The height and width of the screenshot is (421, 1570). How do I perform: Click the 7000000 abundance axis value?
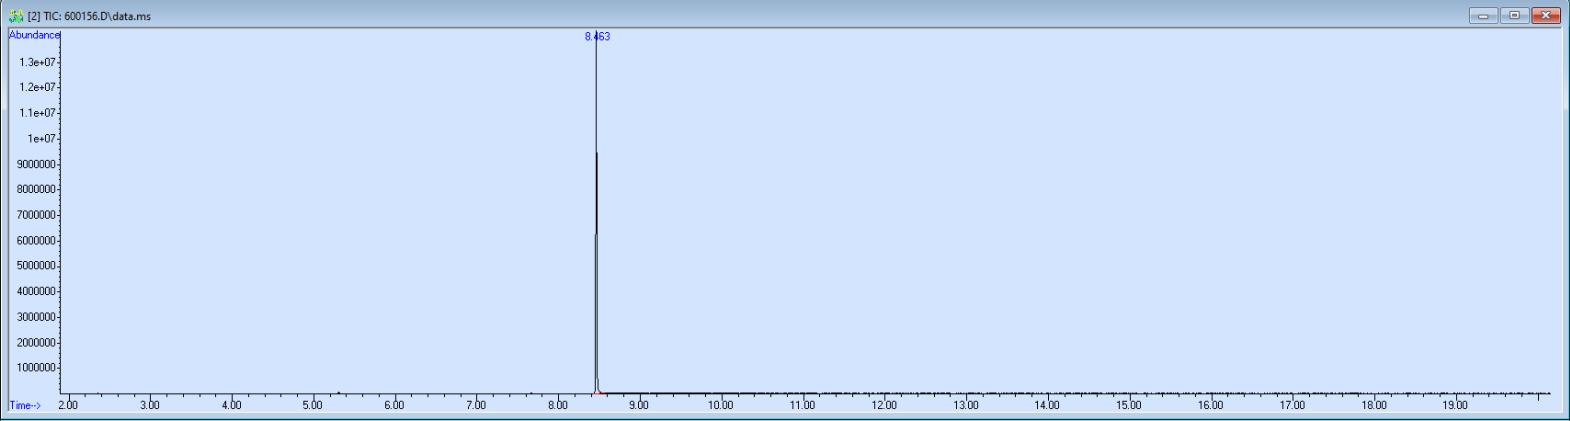37,215
